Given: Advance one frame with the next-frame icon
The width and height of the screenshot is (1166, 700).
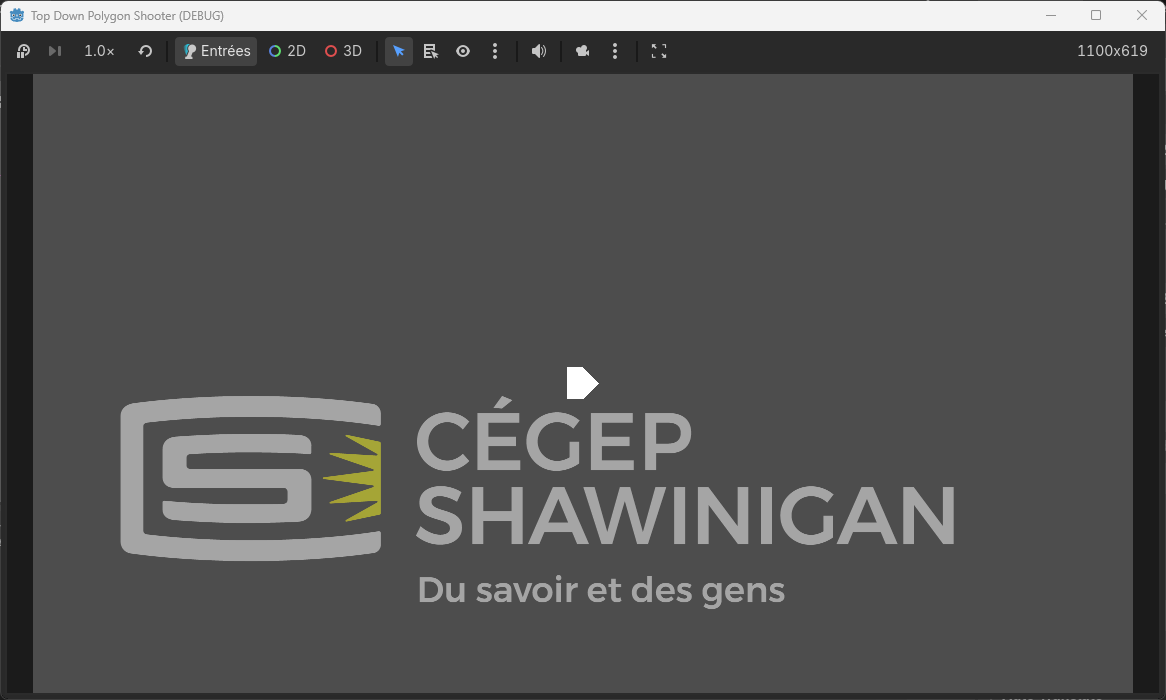Looking at the screenshot, I should [x=54, y=51].
